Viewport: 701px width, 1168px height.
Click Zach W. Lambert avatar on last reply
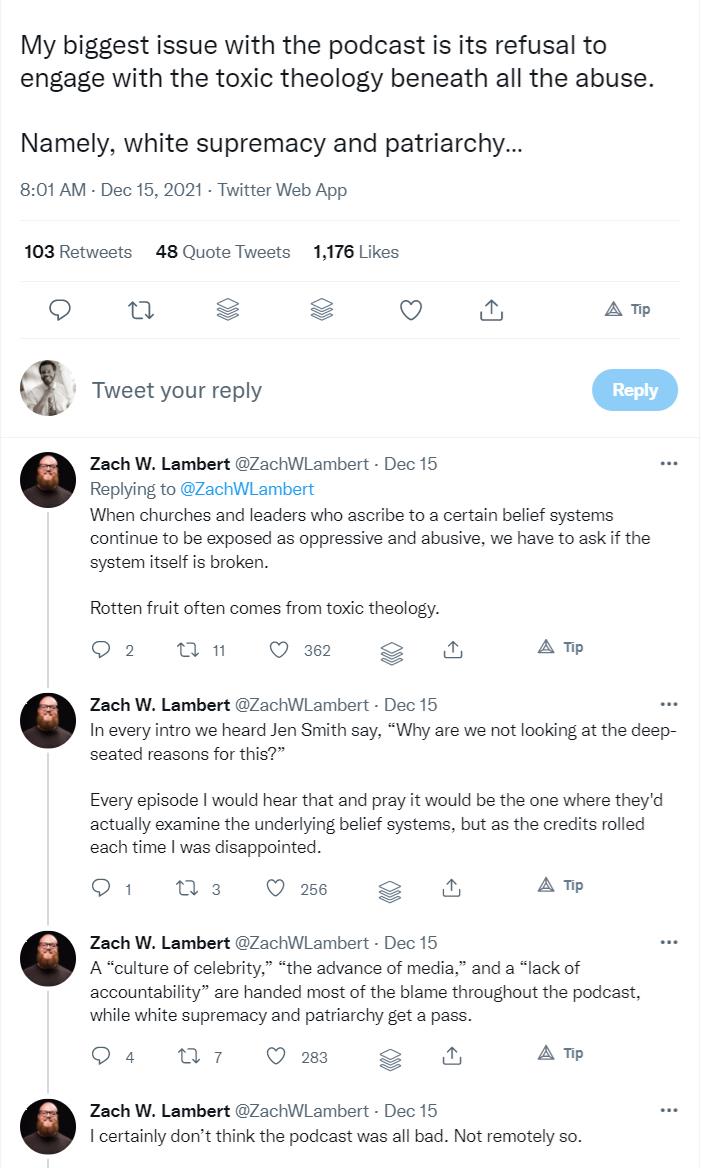click(48, 1126)
